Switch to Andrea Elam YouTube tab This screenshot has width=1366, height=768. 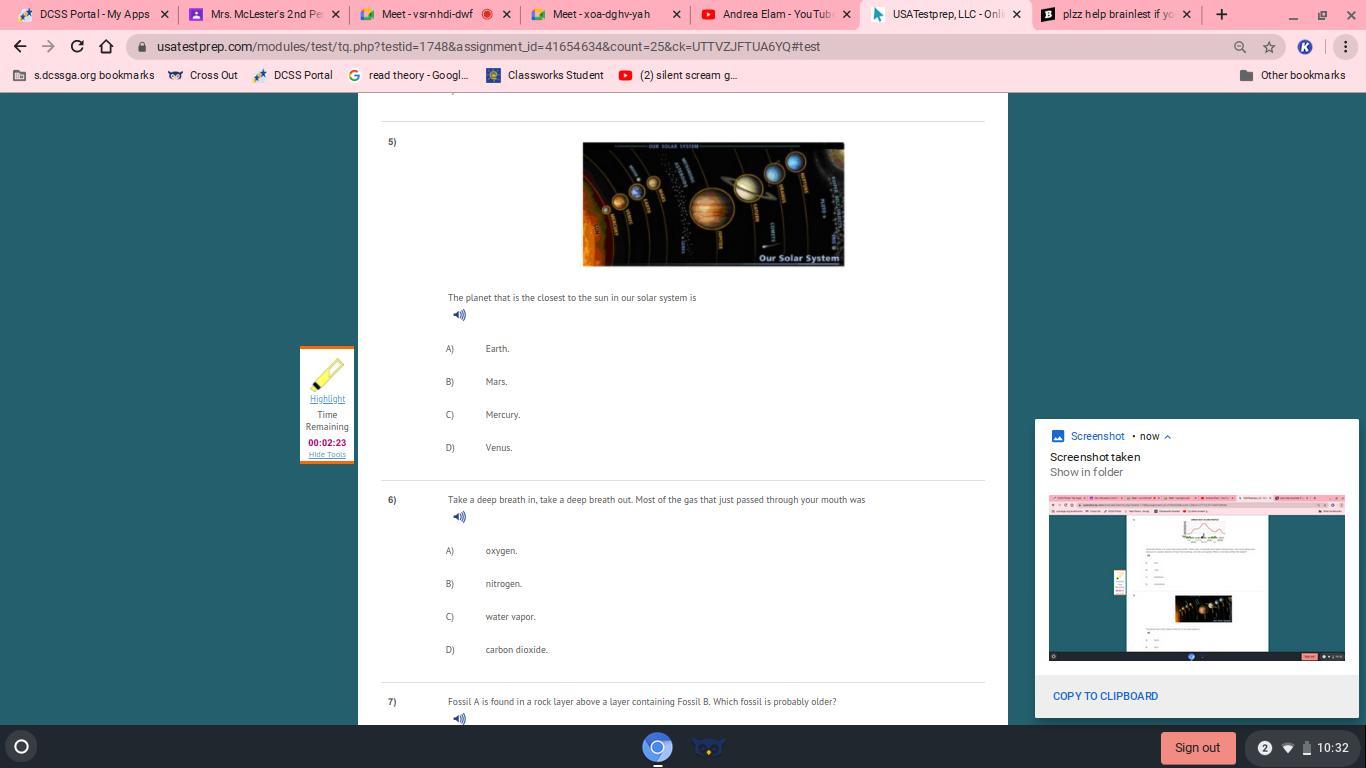pyautogui.click(x=776, y=15)
